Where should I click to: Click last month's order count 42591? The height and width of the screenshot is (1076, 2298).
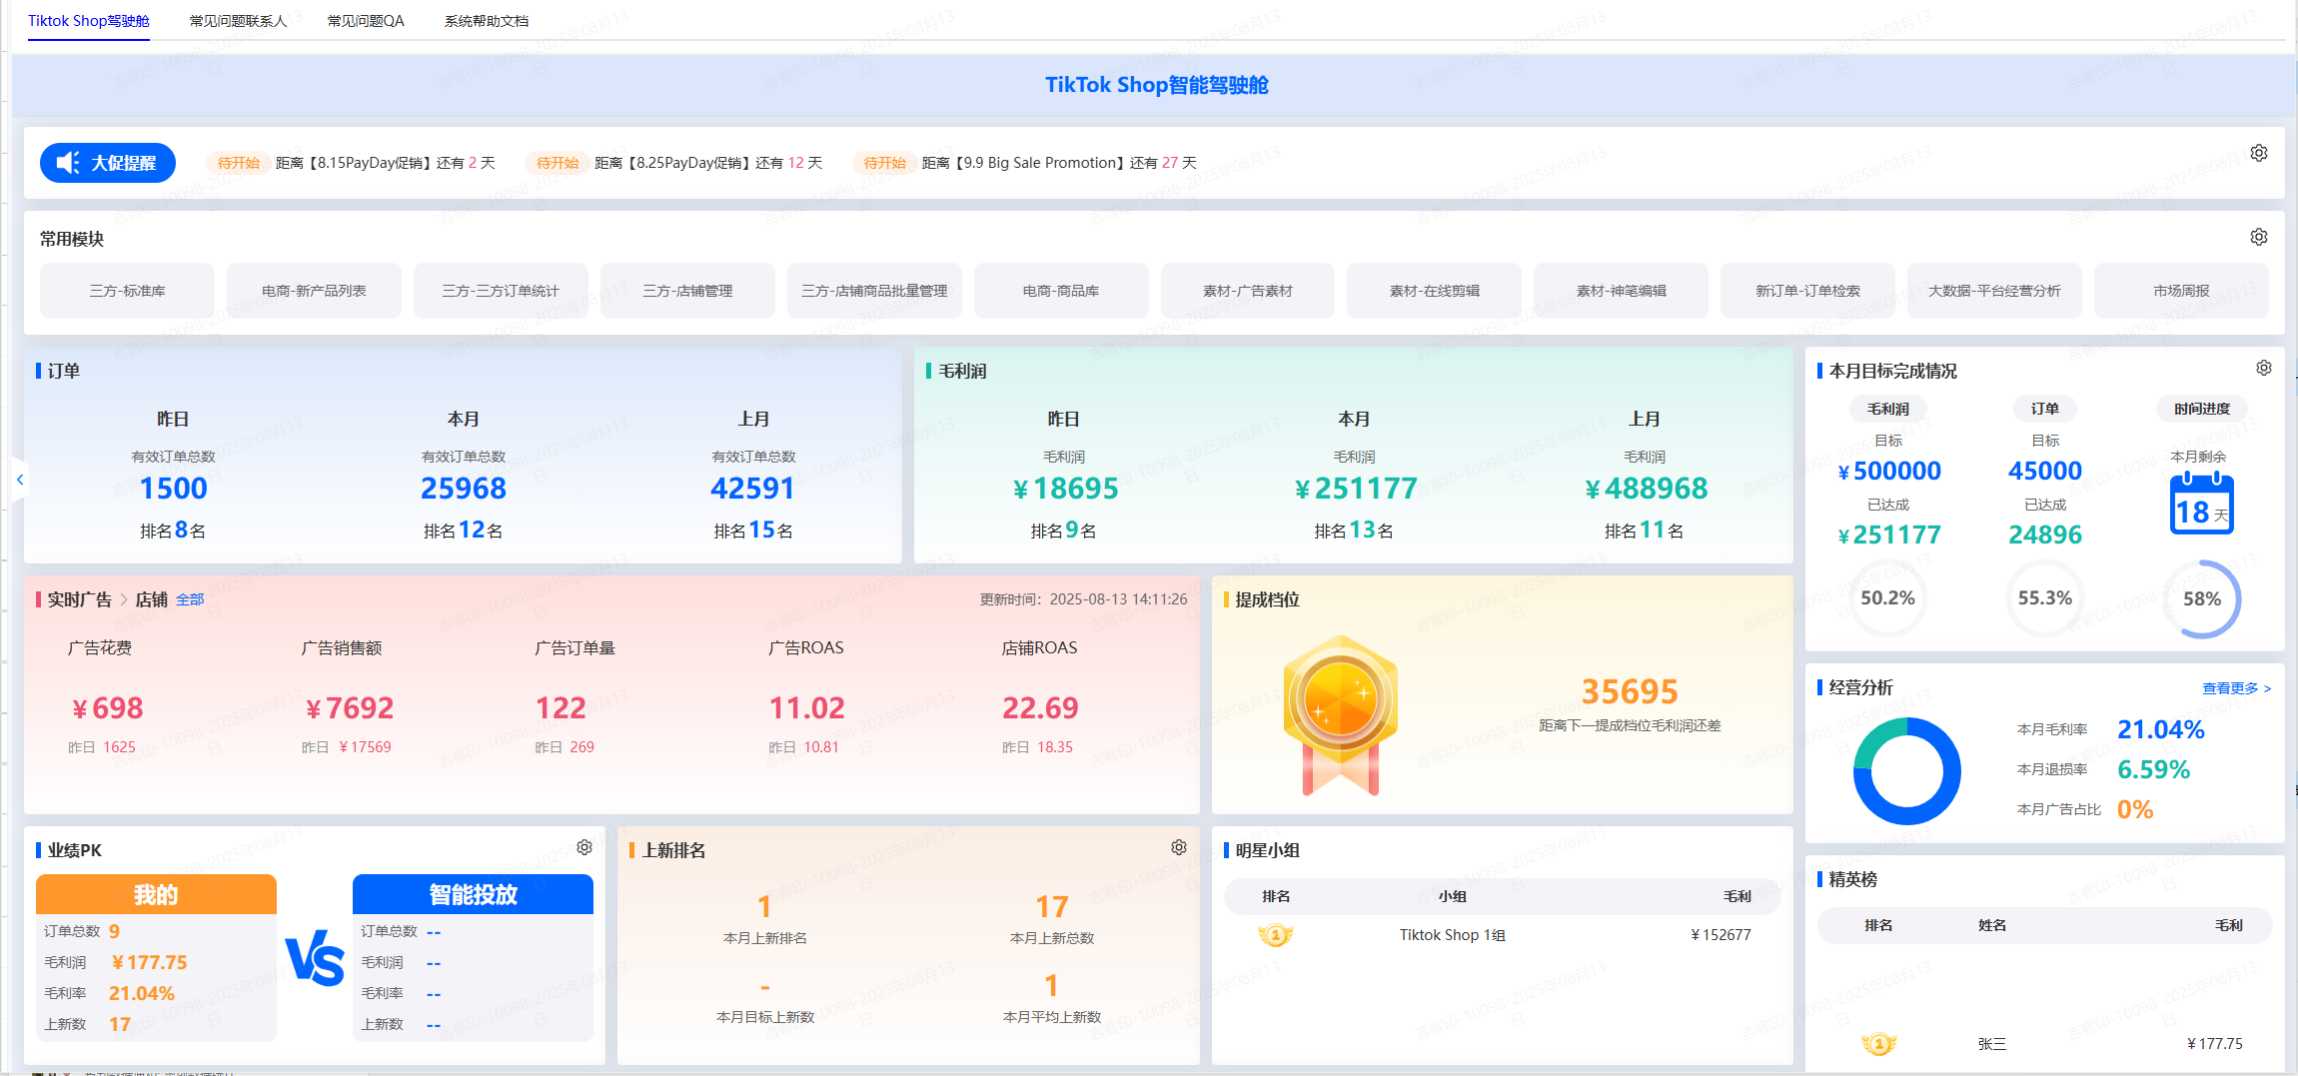pos(753,488)
